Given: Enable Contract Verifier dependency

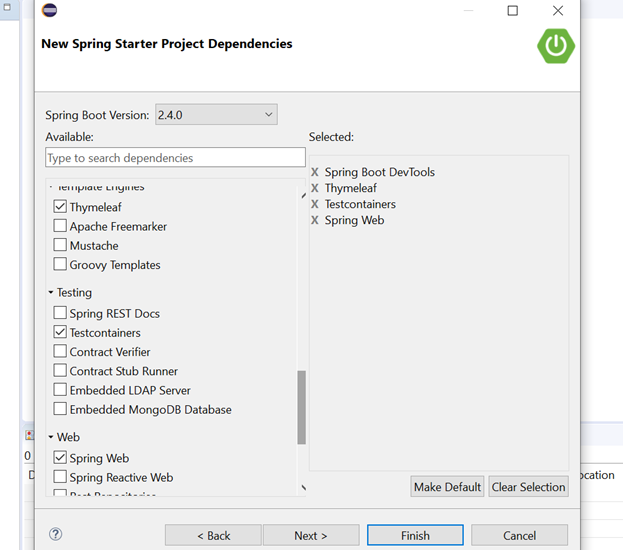Looking at the screenshot, I should tap(60, 351).
